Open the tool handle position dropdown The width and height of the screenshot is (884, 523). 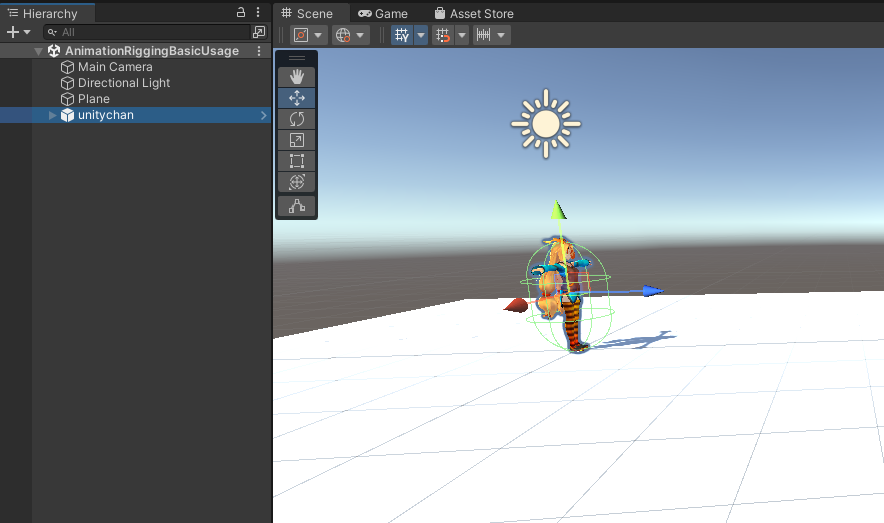308,35
